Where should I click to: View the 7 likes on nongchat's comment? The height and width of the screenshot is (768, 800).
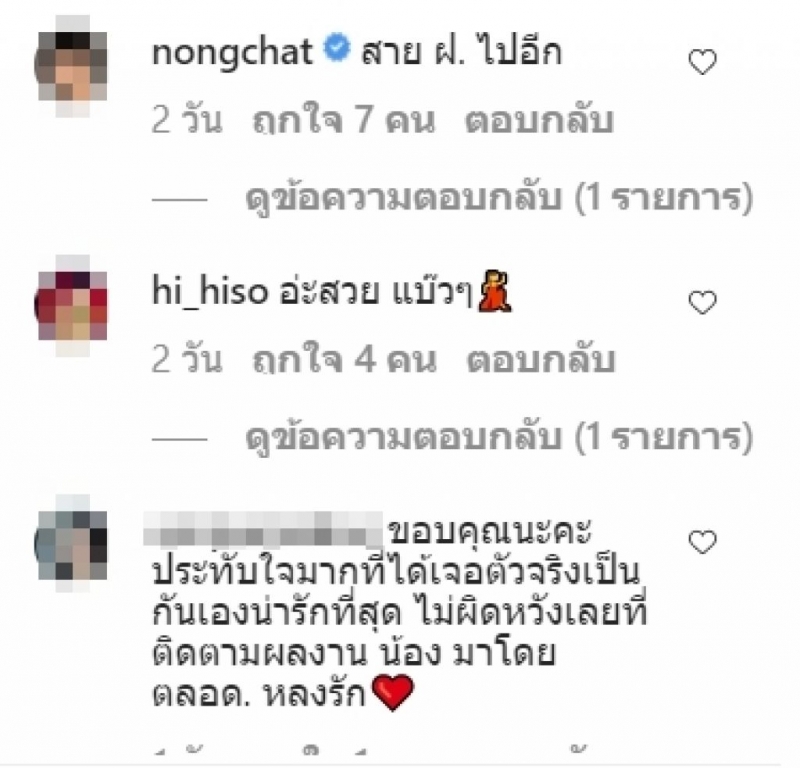[344, 120]
